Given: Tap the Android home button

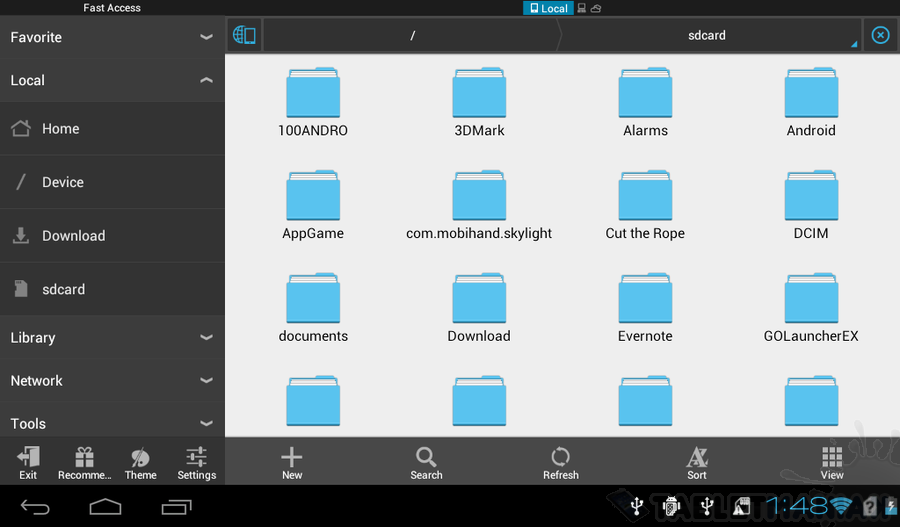Looking at the screenshot, I should tap(106, 507).
